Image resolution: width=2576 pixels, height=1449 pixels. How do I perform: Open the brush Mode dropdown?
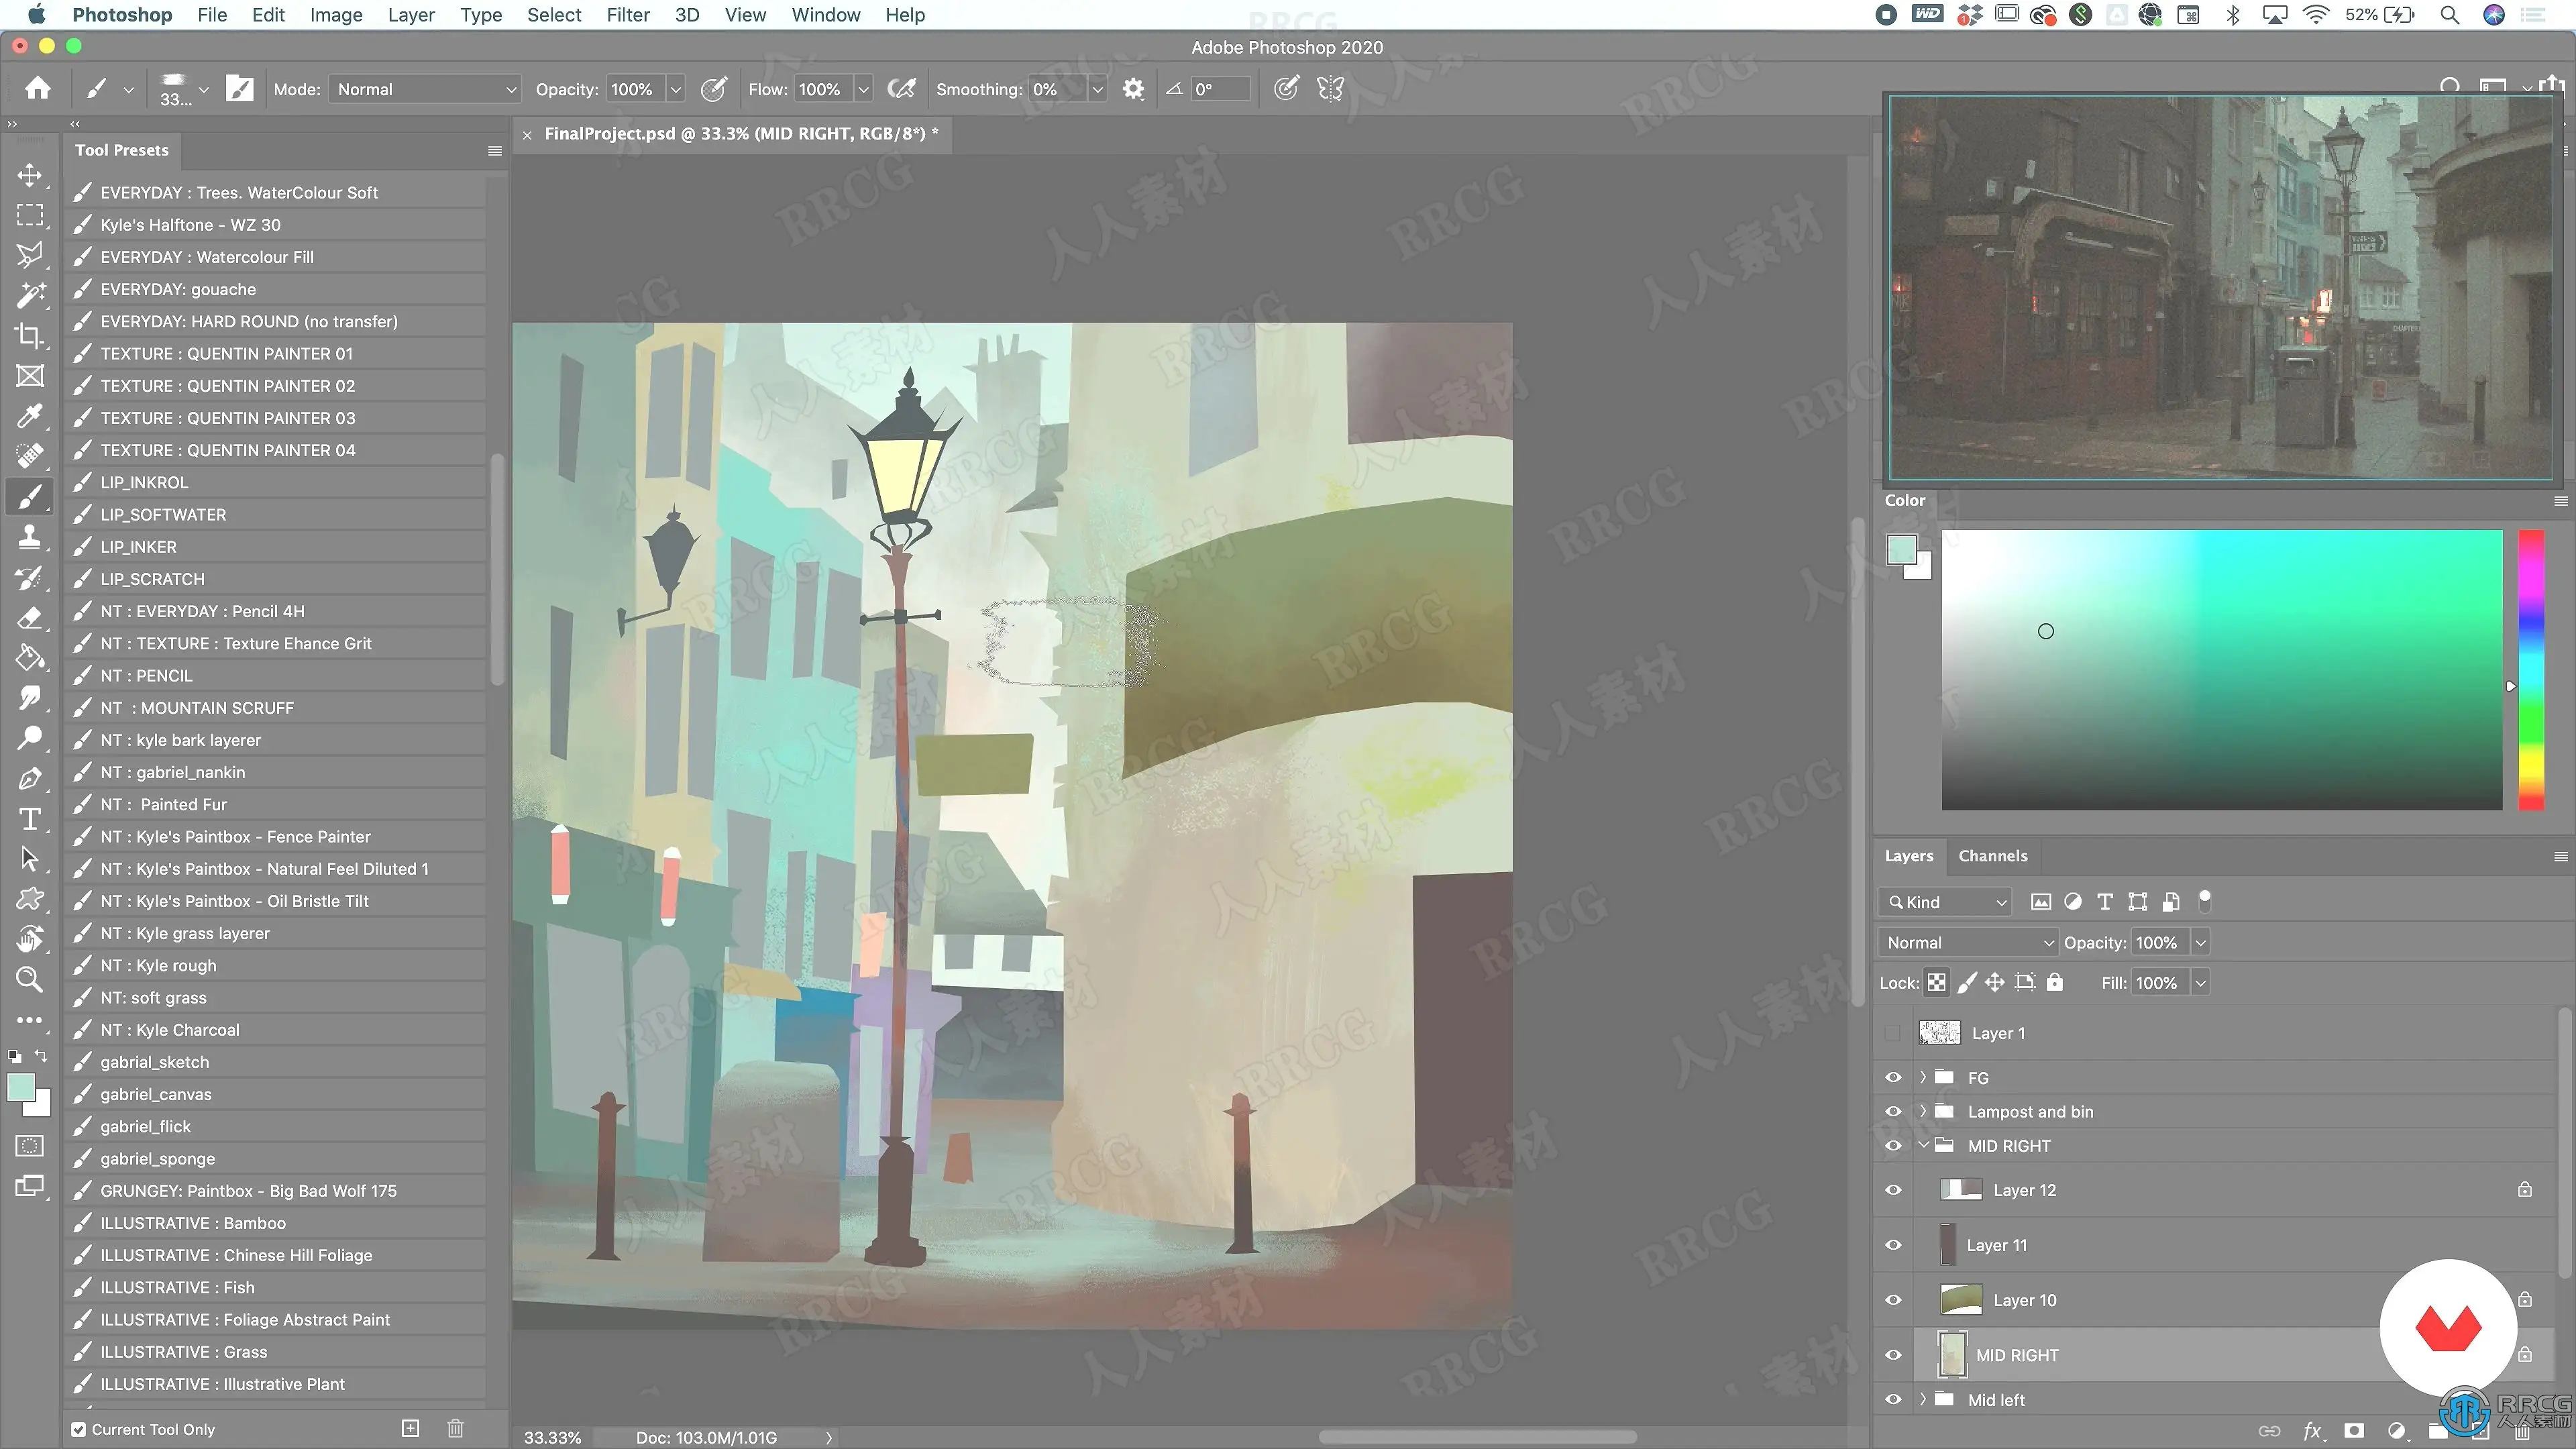pos(426,89)
